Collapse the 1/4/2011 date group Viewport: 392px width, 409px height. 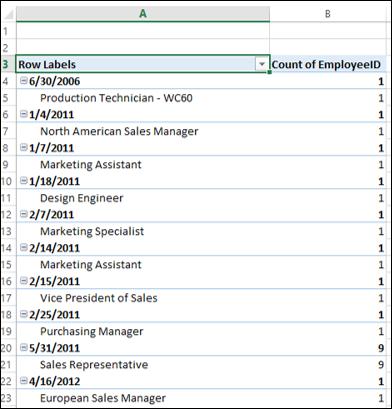(23, 114)
